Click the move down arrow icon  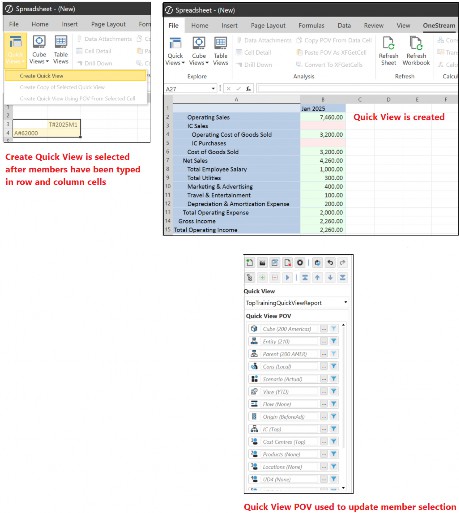click(330, 277)
